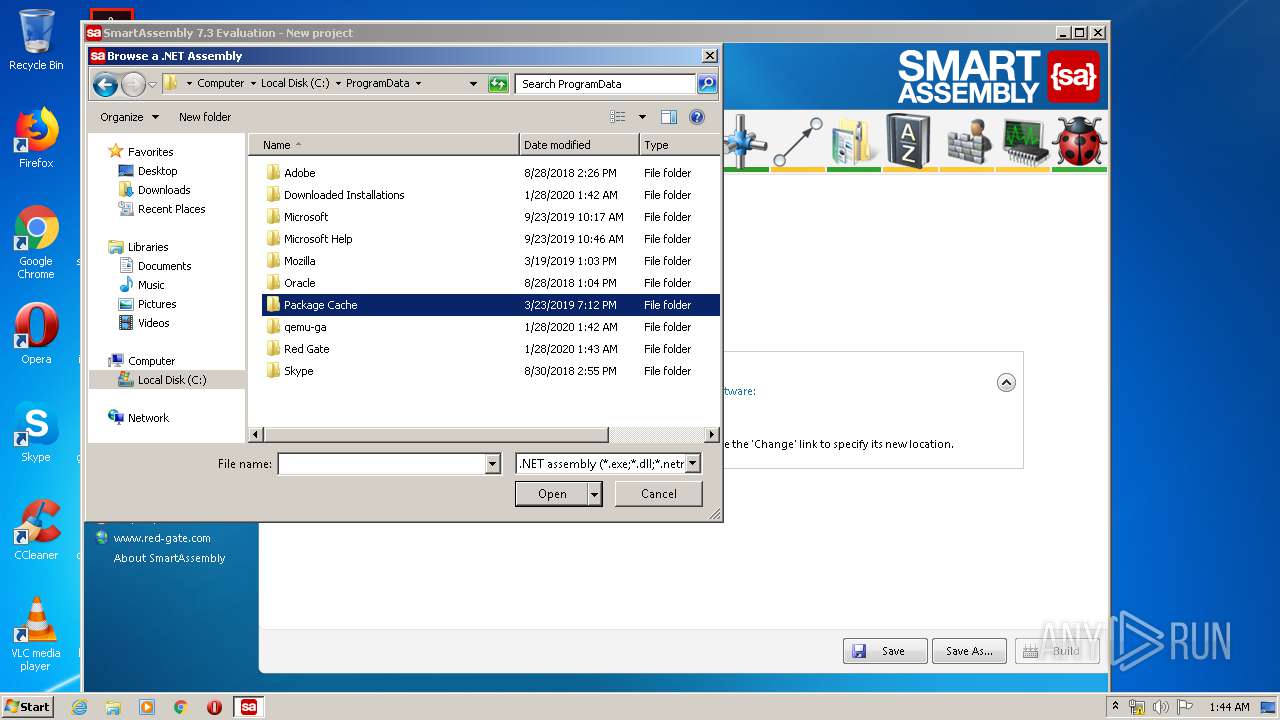Open the tamper protection guard icon
This screenshot has height=720, width=1280.
coord(967,140)
